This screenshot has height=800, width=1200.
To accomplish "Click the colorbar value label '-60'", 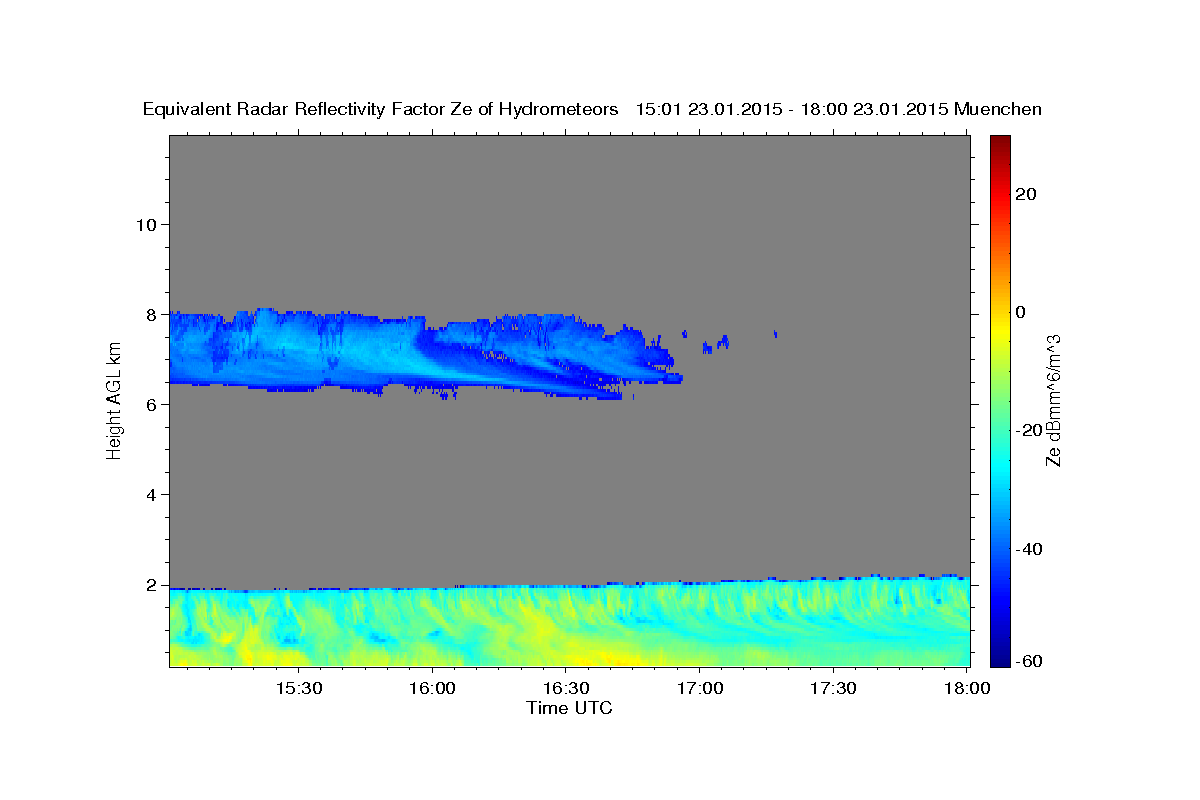I will [1031, 661].
